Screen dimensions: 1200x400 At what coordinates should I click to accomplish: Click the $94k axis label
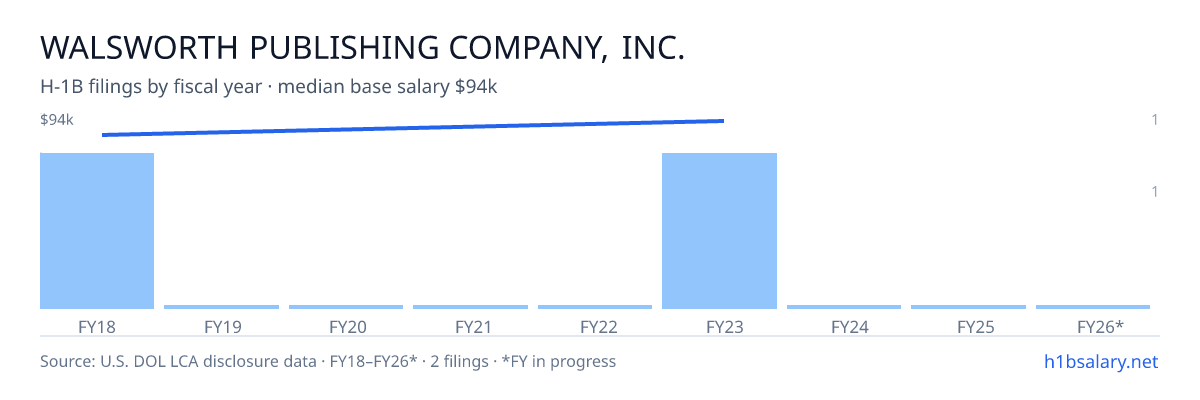[x=57, y=120]
